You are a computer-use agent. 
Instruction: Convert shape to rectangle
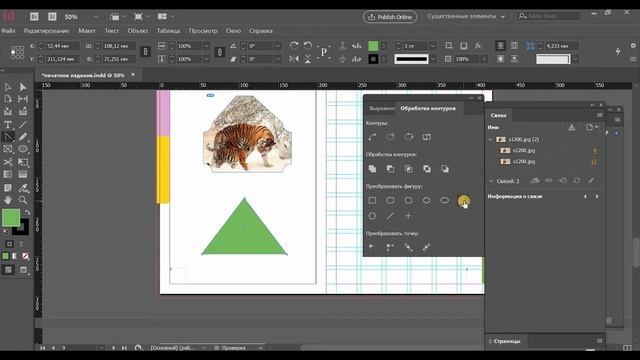[x=372, y=200]
